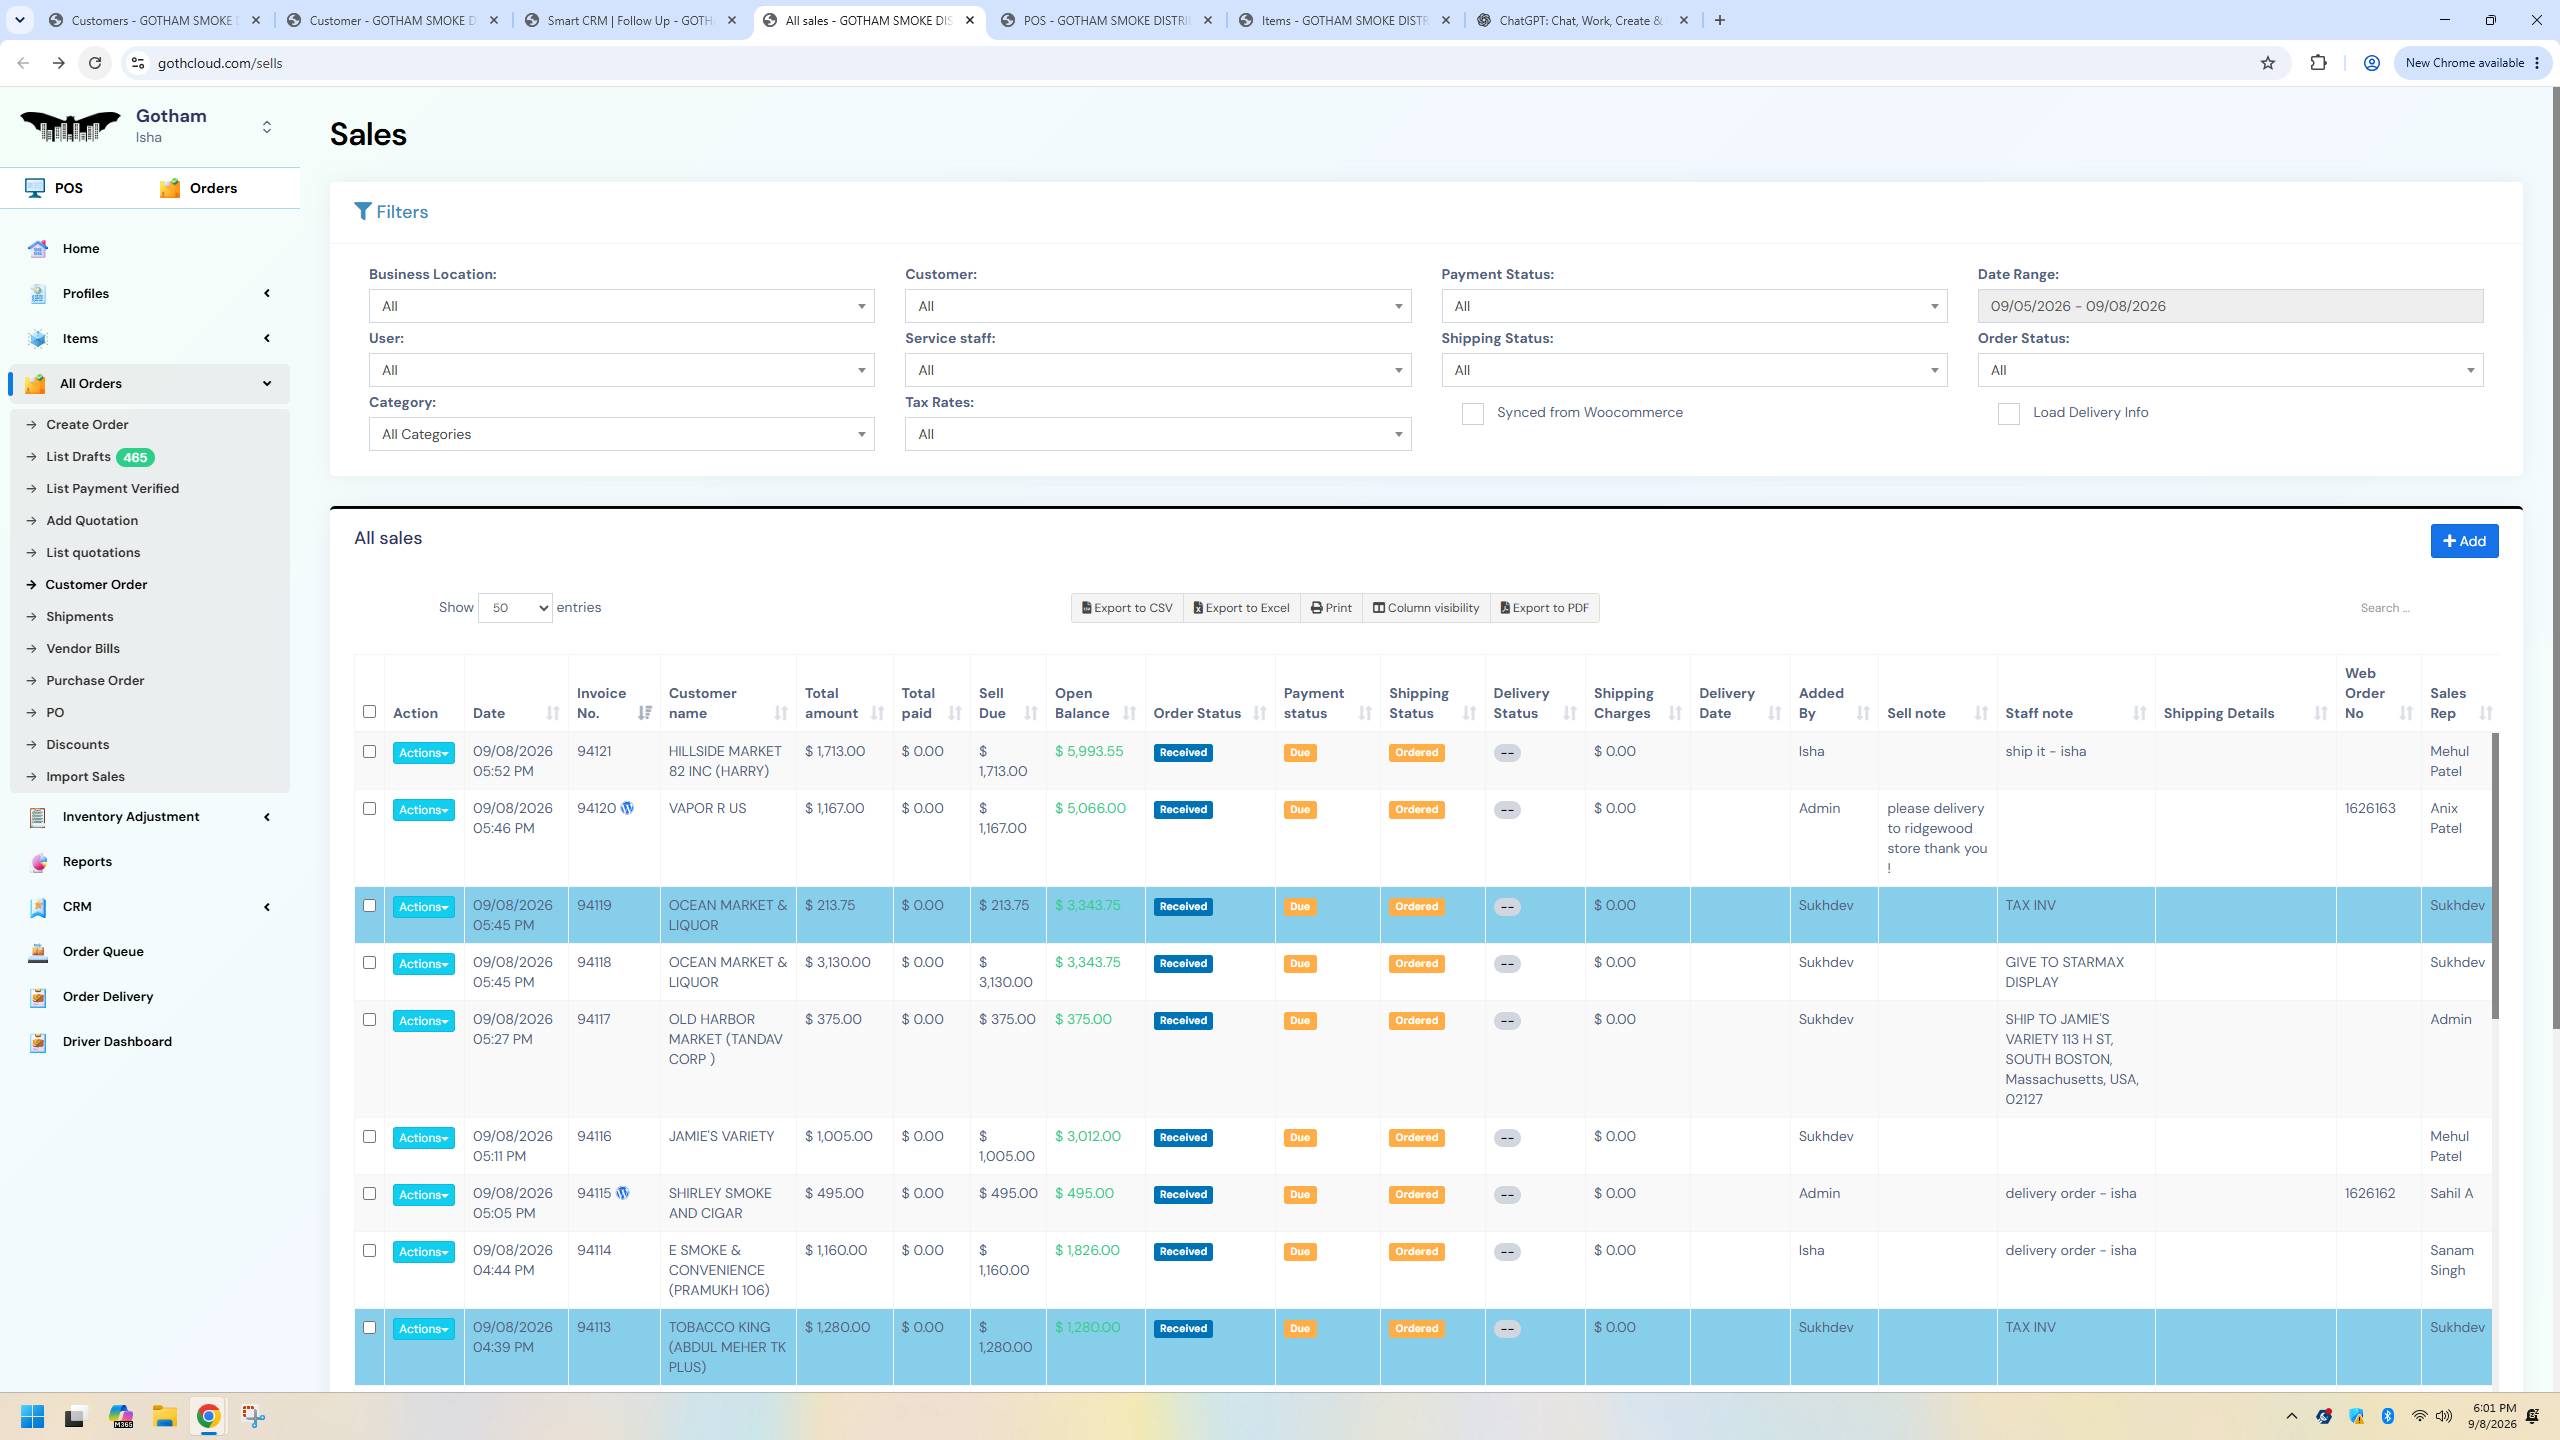Open the Payment Status dropdown
The height and width of the screenshot is (1440, 2560).
click(1694, 306)
